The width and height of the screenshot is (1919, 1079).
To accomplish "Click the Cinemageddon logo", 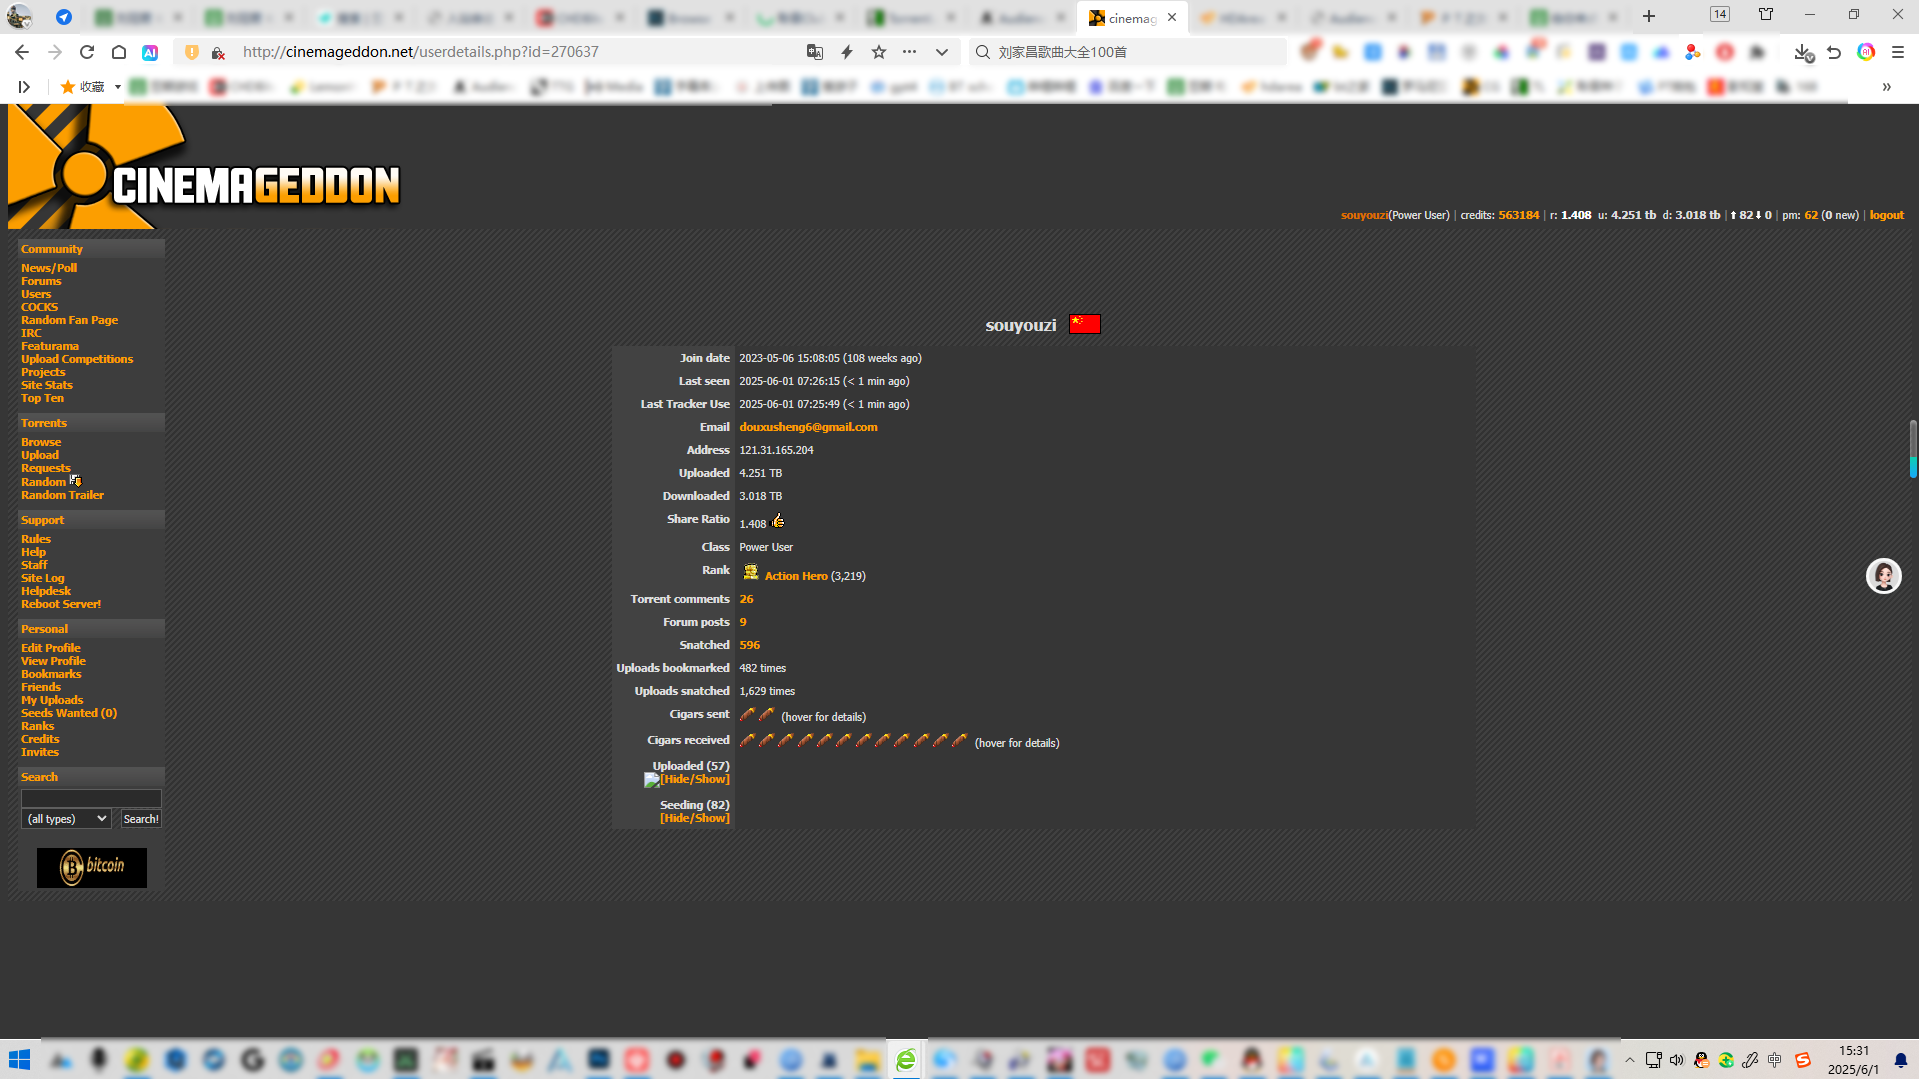I will (x=205, y=167).
